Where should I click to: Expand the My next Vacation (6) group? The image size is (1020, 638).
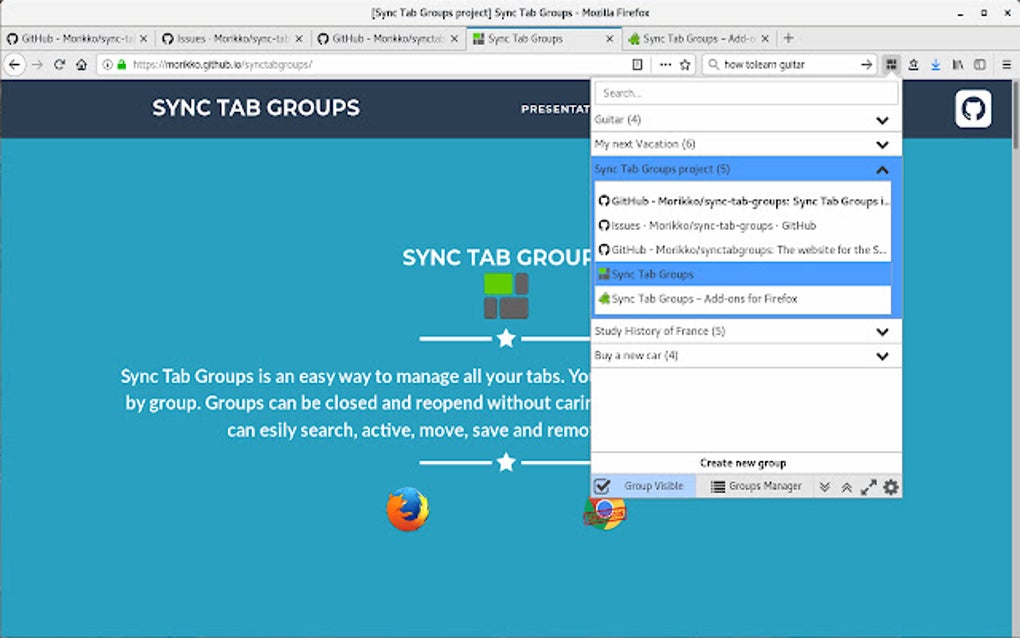coord(882,144)
